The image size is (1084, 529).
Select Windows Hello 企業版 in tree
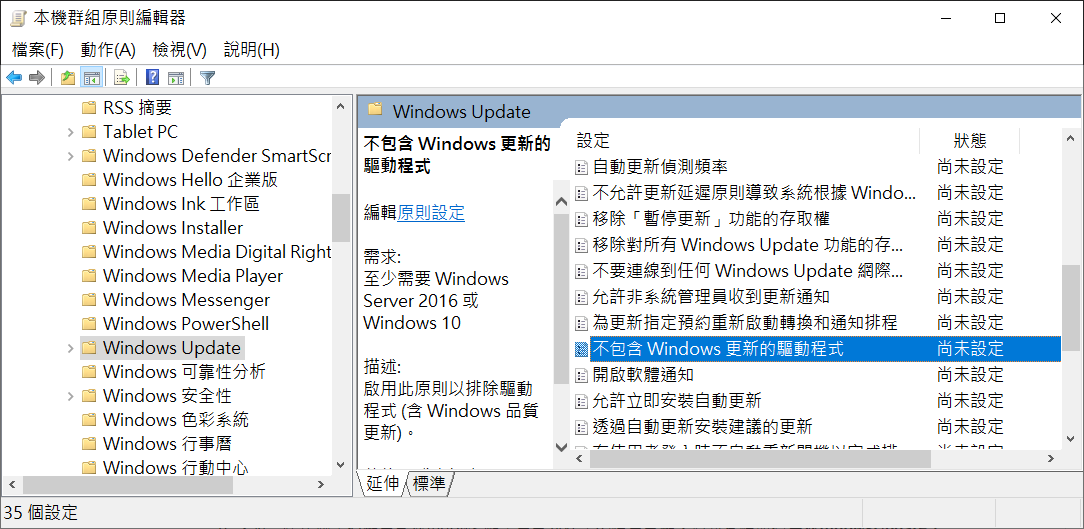pyautogui.click(x=190, y=180)
